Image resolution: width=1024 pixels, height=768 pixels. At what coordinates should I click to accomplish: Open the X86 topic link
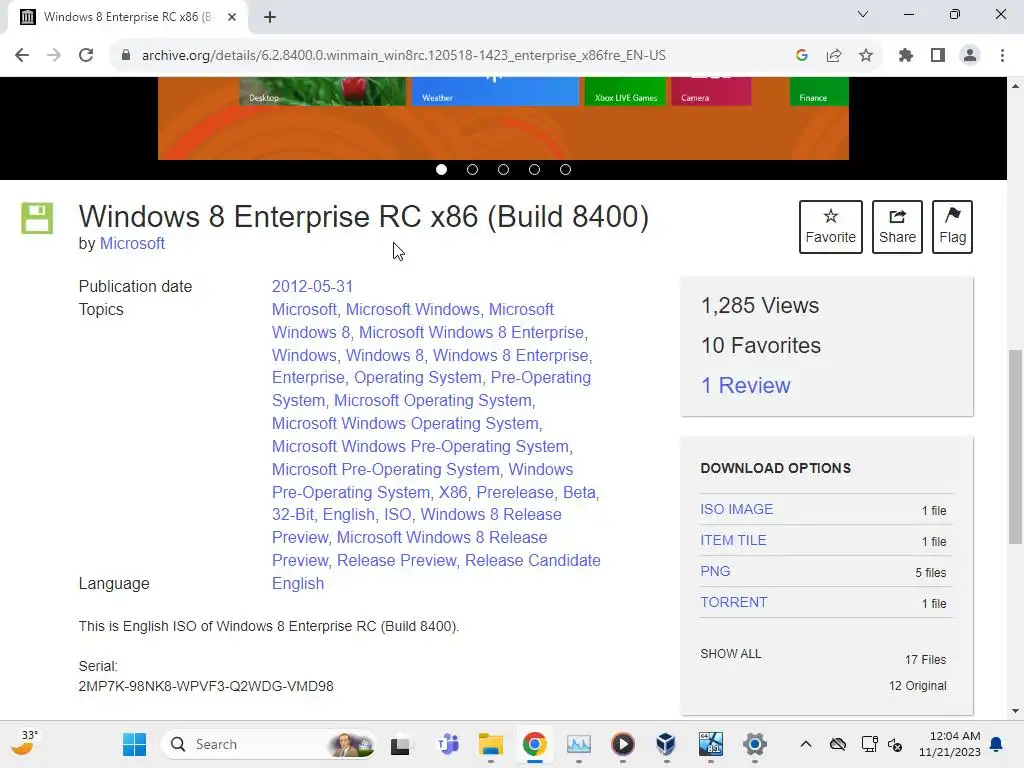(453, 492)
